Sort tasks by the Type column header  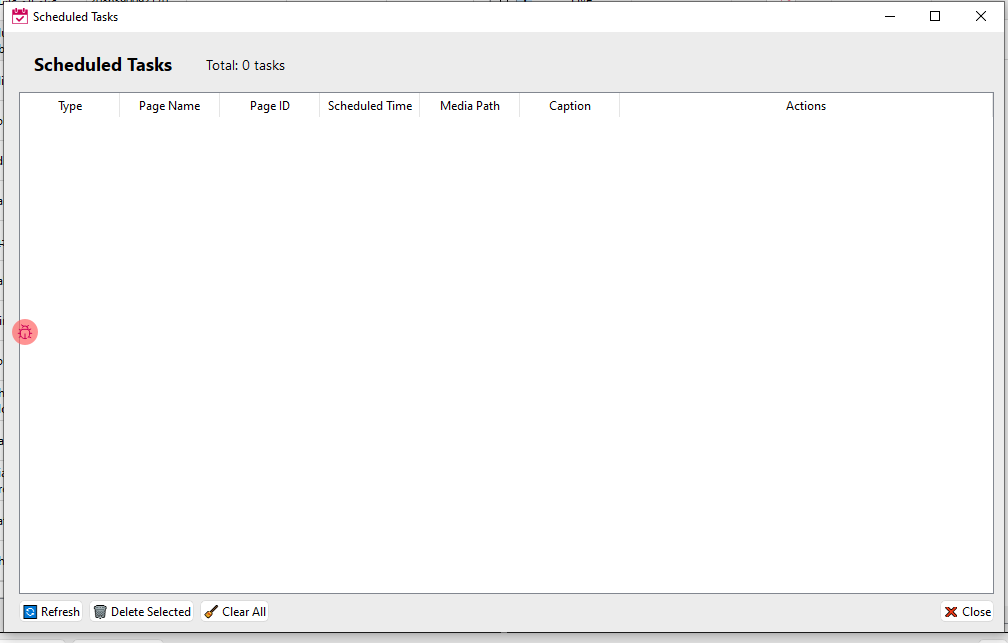70,105
